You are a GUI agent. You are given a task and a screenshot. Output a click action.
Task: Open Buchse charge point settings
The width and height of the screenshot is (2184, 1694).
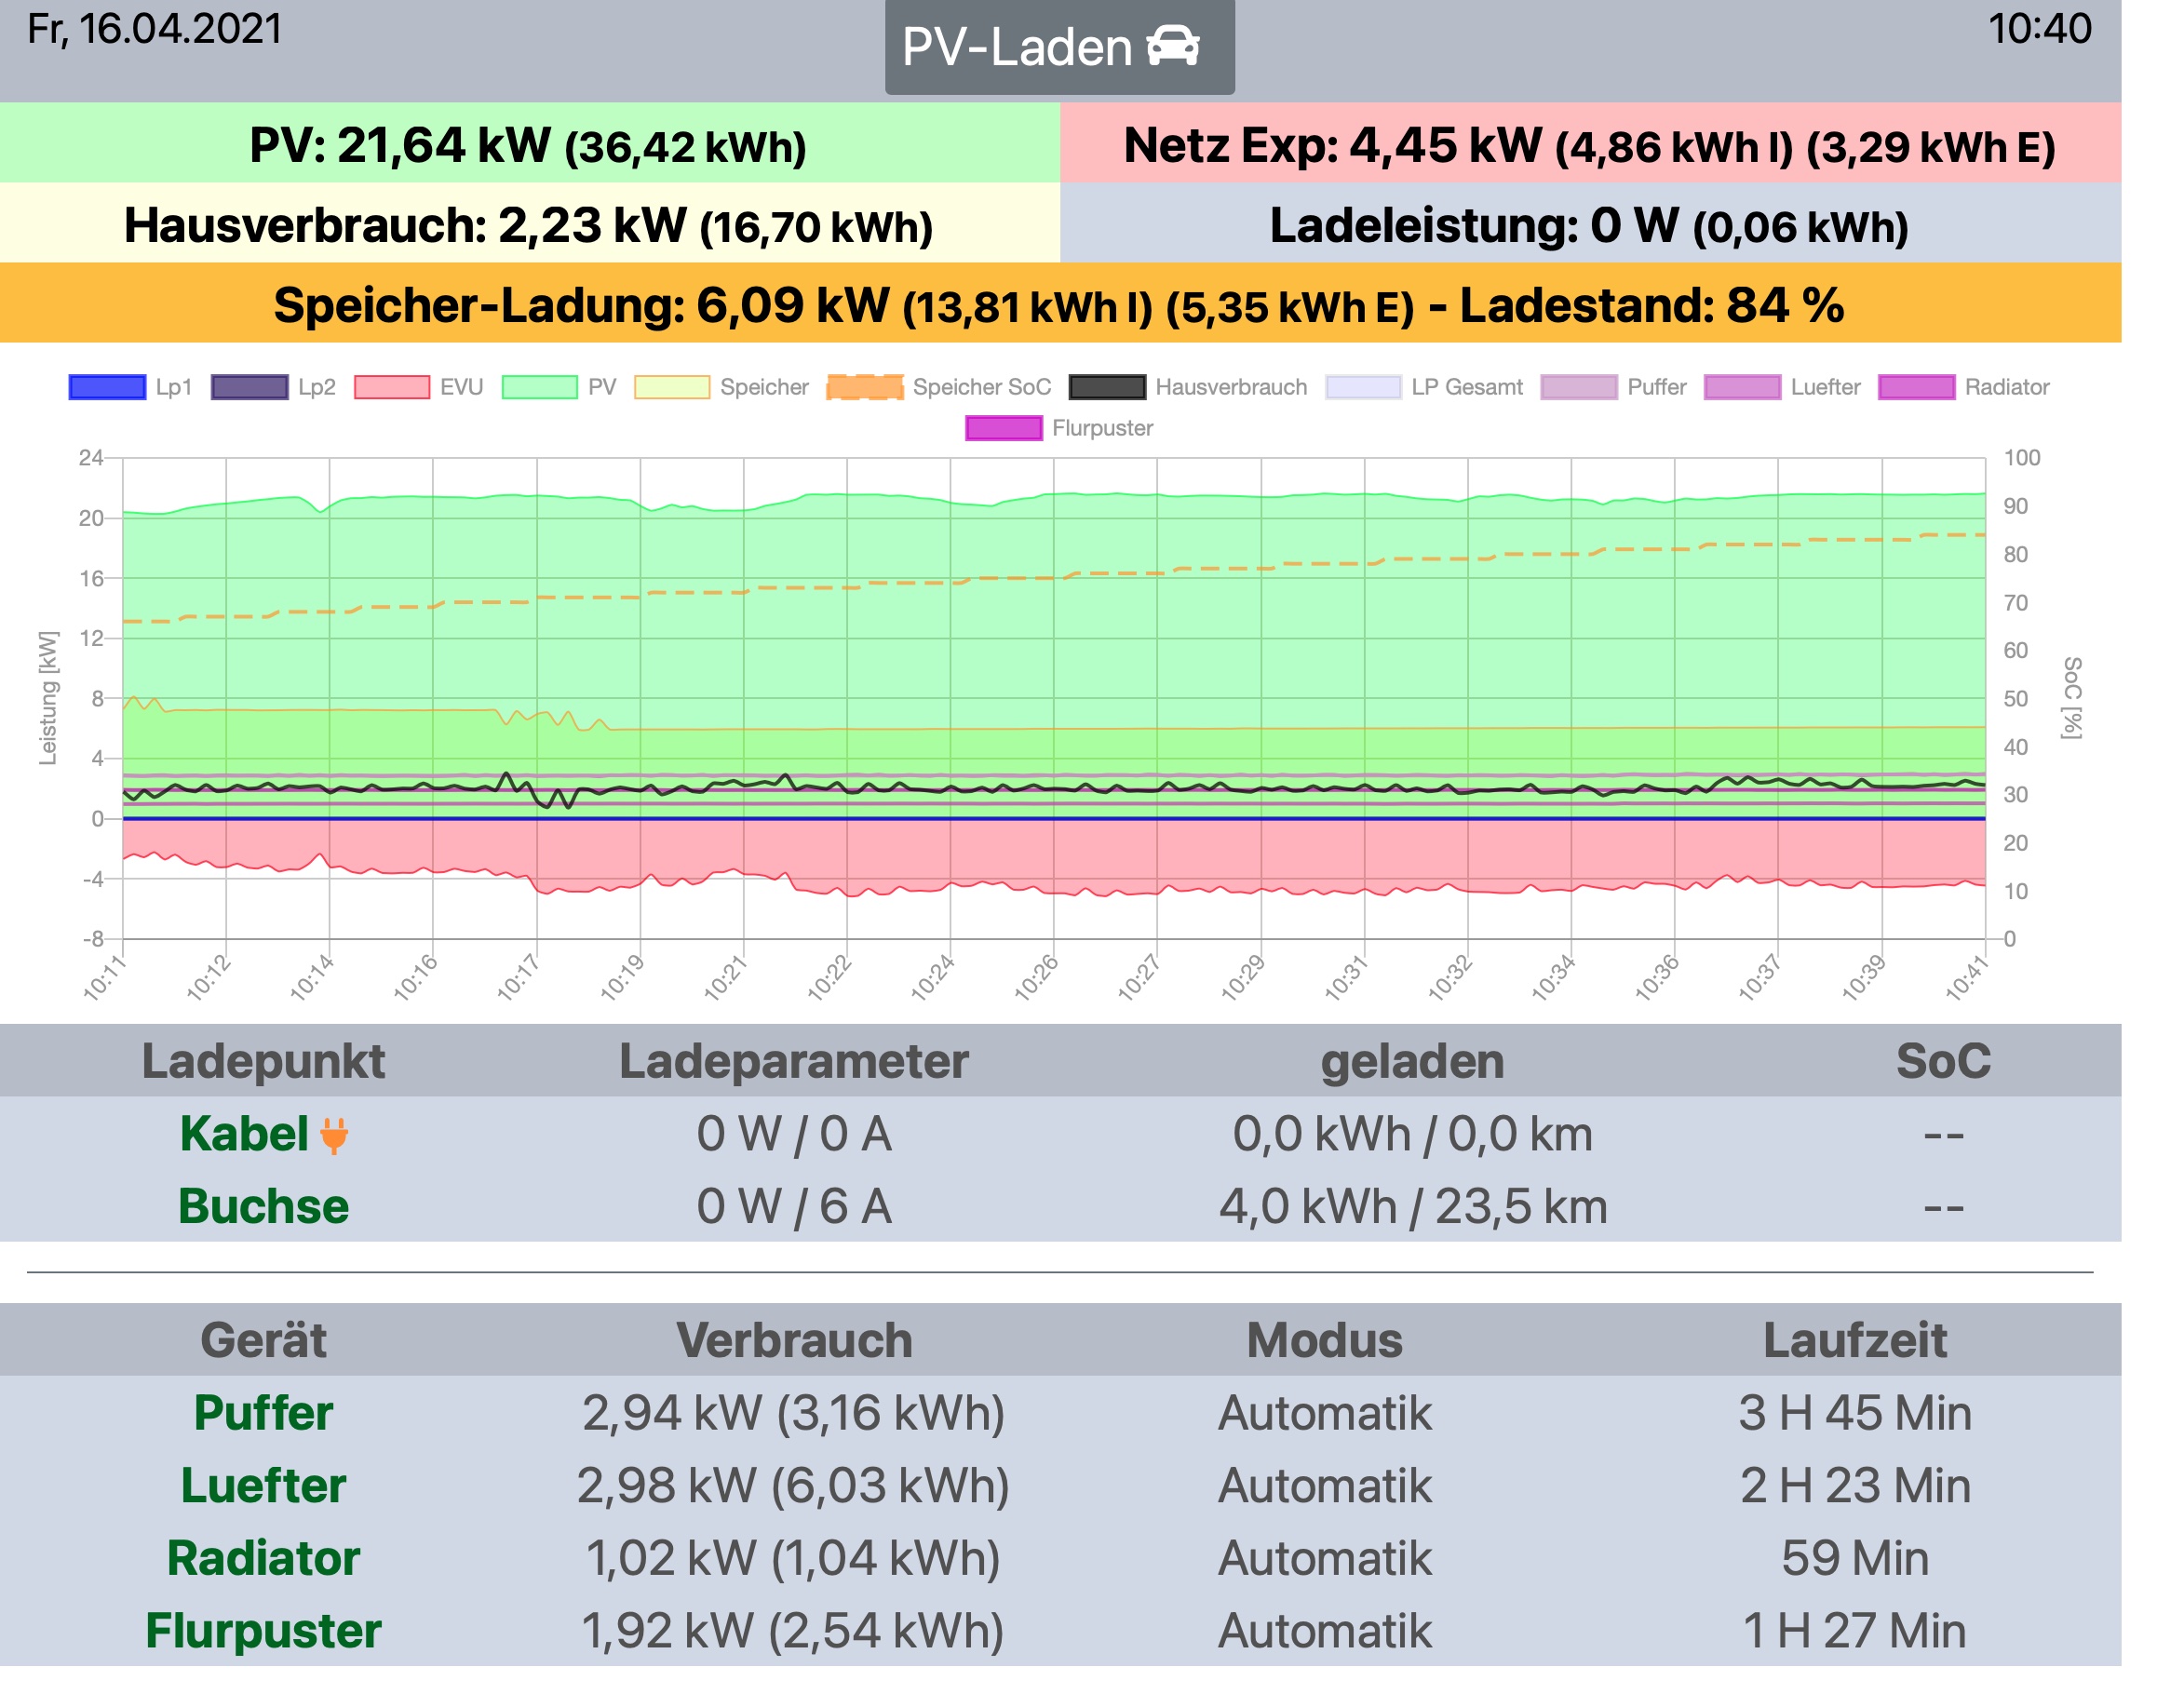point(263,1206)
